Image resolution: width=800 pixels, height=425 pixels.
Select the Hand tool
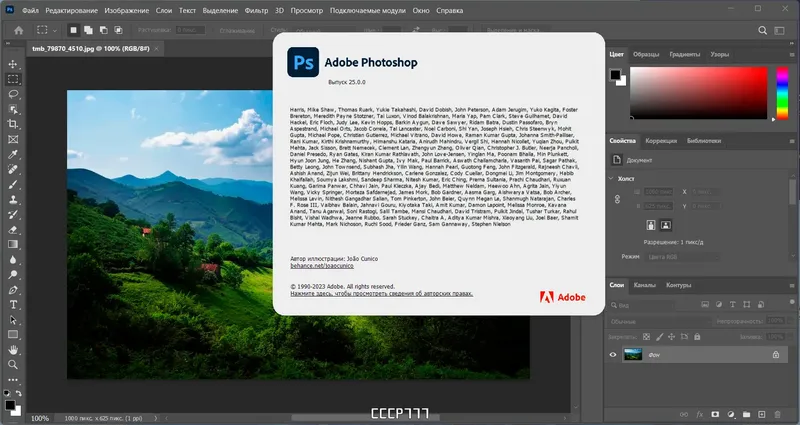coord(13,350)
